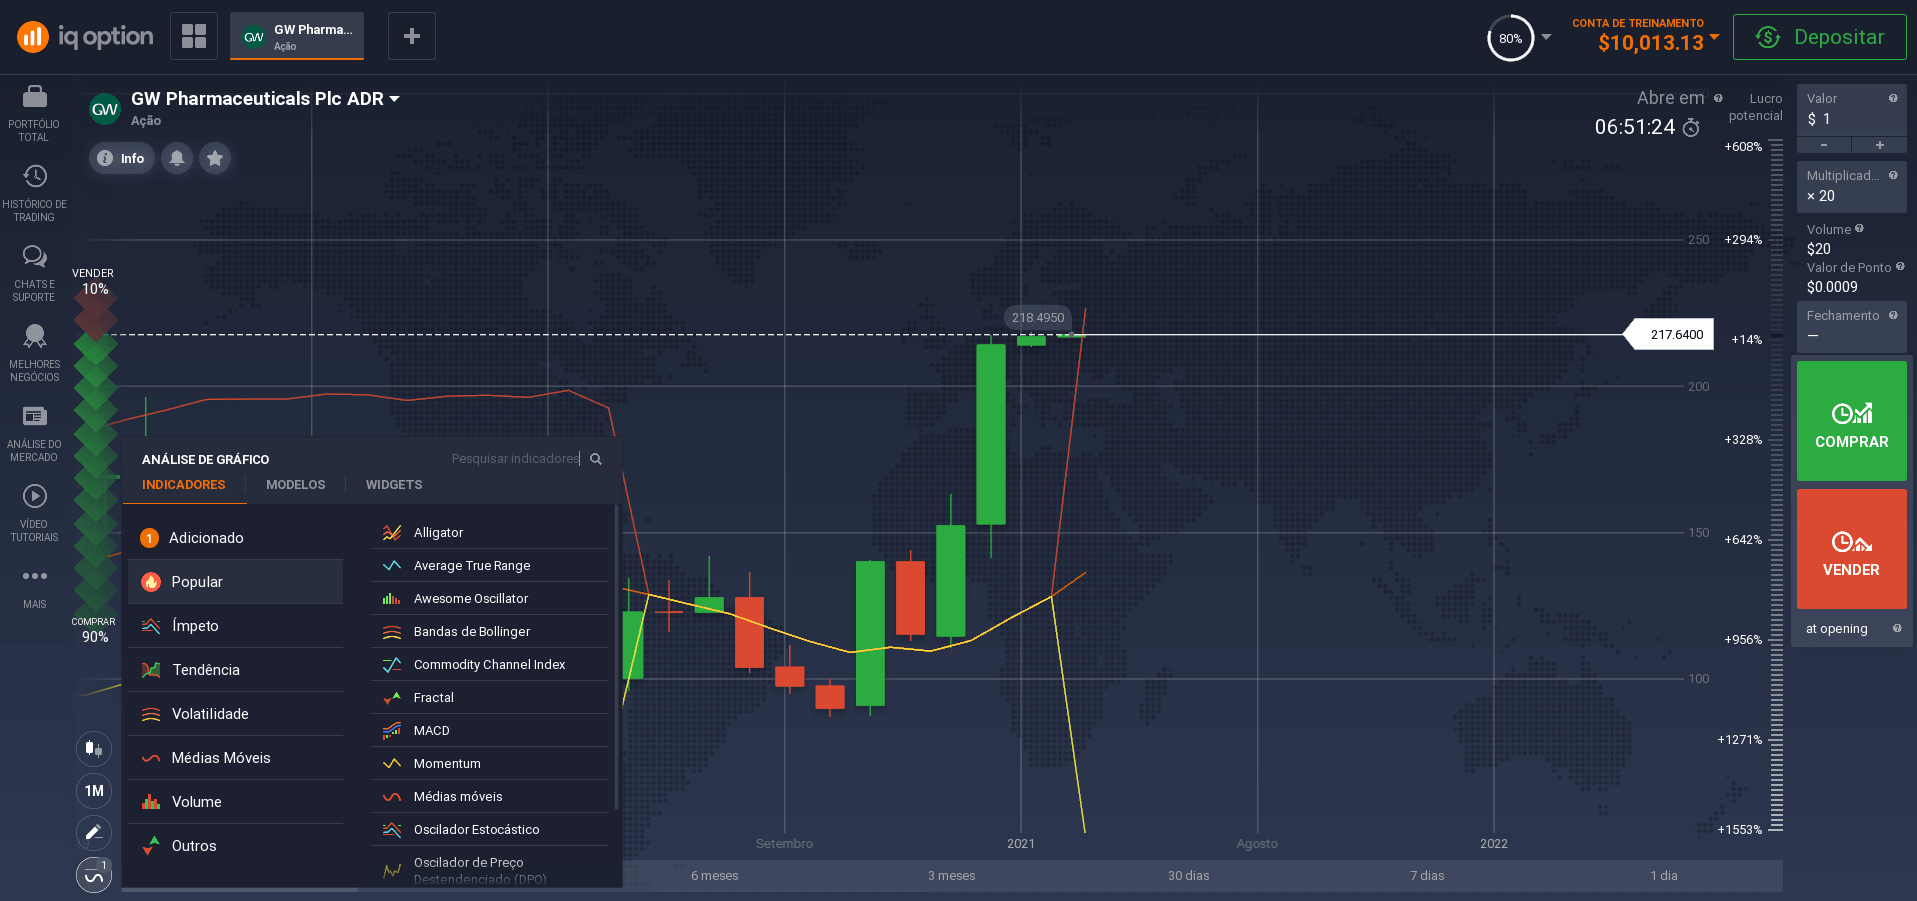Add the Momentum indicator

point(490,764)
